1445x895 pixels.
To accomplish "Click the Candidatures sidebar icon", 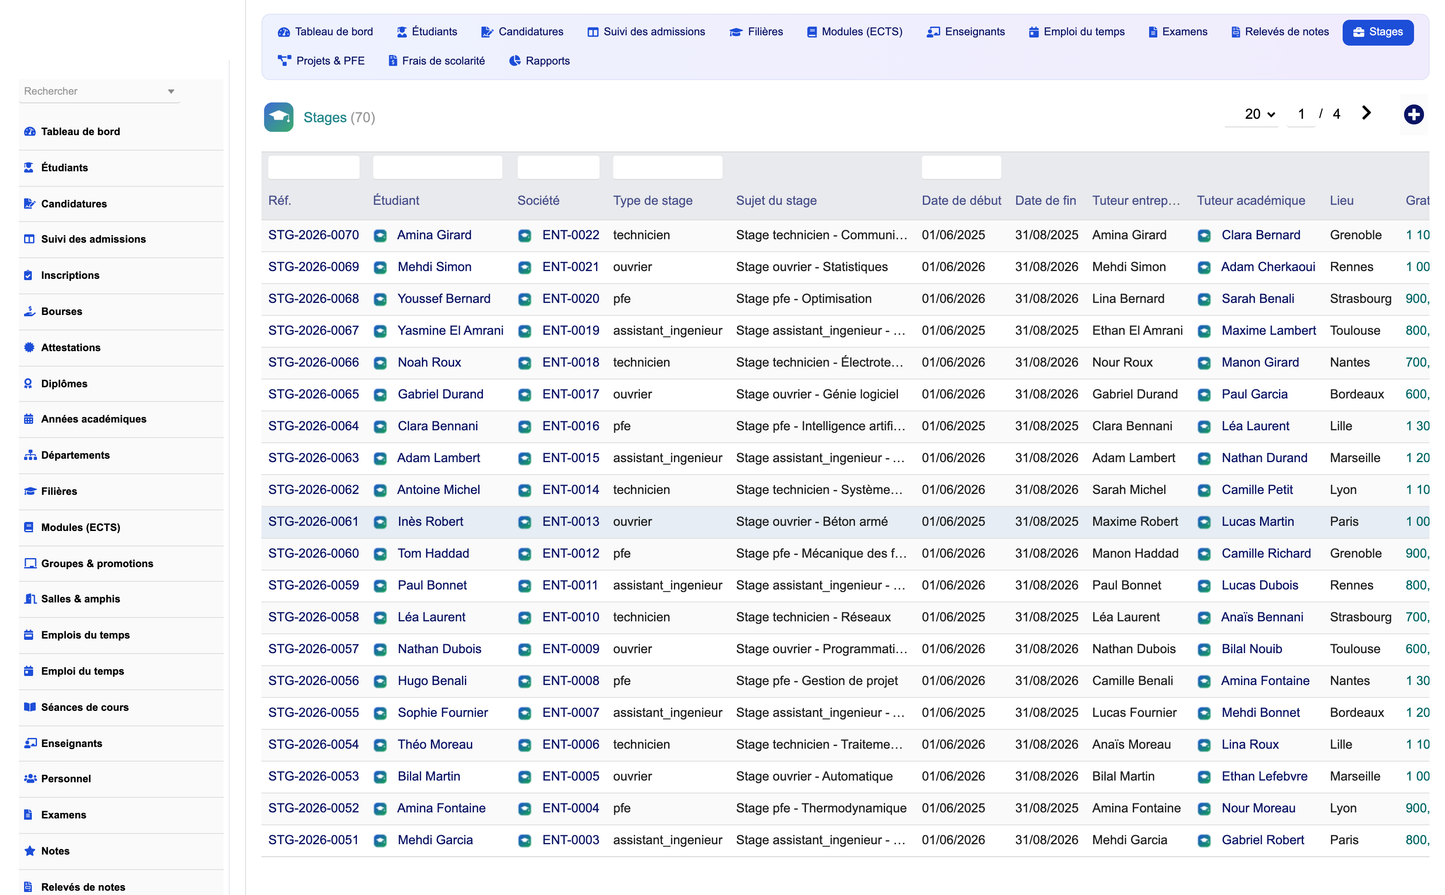I will tap(30, 204).
